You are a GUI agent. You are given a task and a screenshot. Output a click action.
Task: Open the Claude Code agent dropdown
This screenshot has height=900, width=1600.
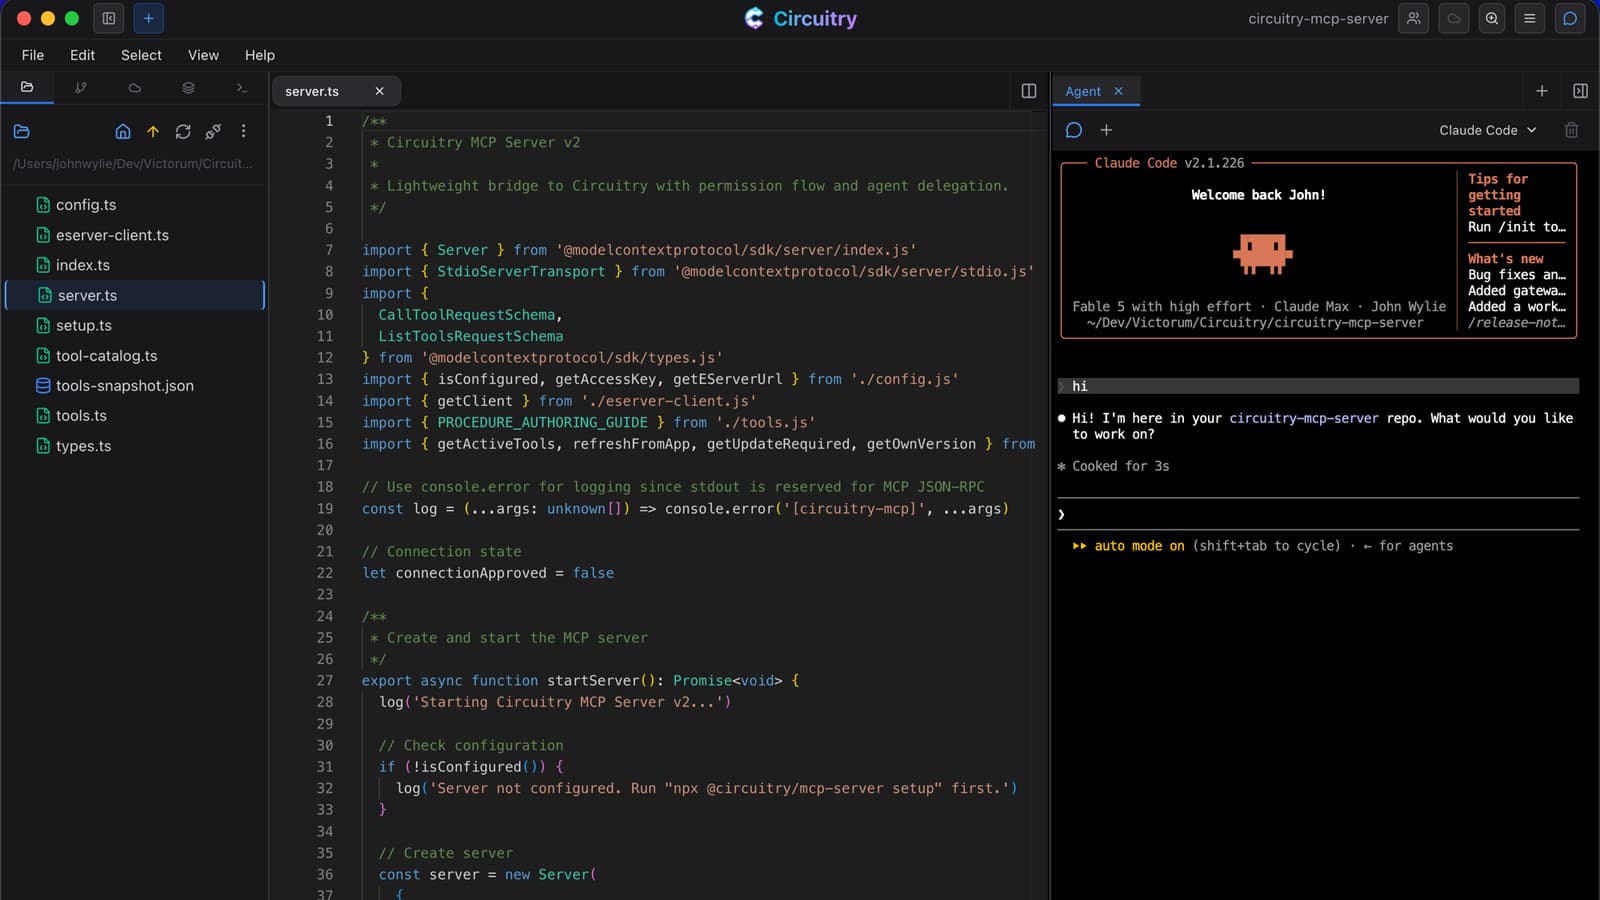1488,130
